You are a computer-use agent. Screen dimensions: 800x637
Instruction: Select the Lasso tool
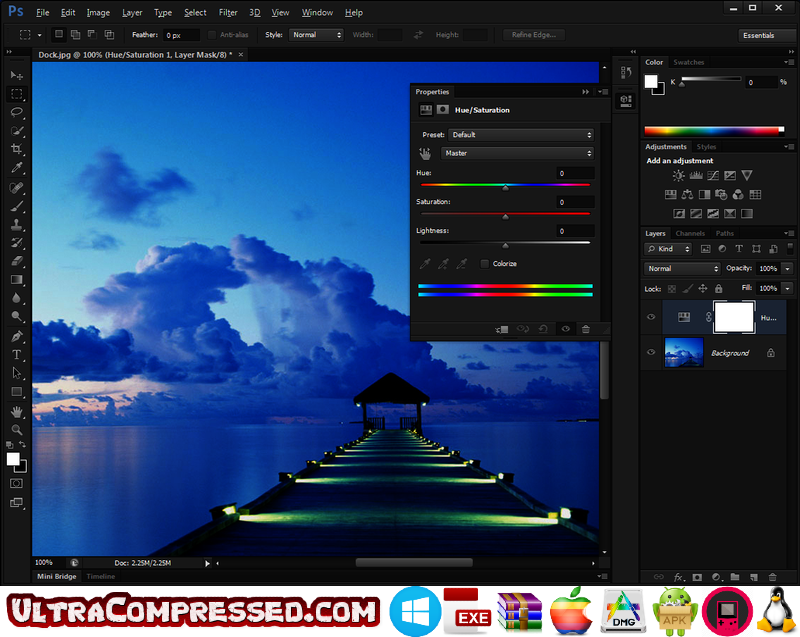16,113
